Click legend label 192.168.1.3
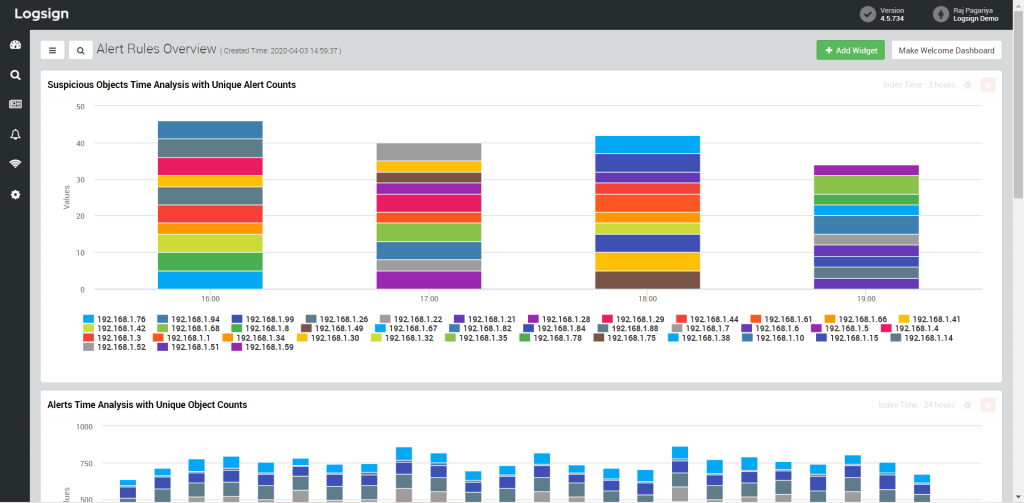1024x503 pixels. click(x=119, y=338)
